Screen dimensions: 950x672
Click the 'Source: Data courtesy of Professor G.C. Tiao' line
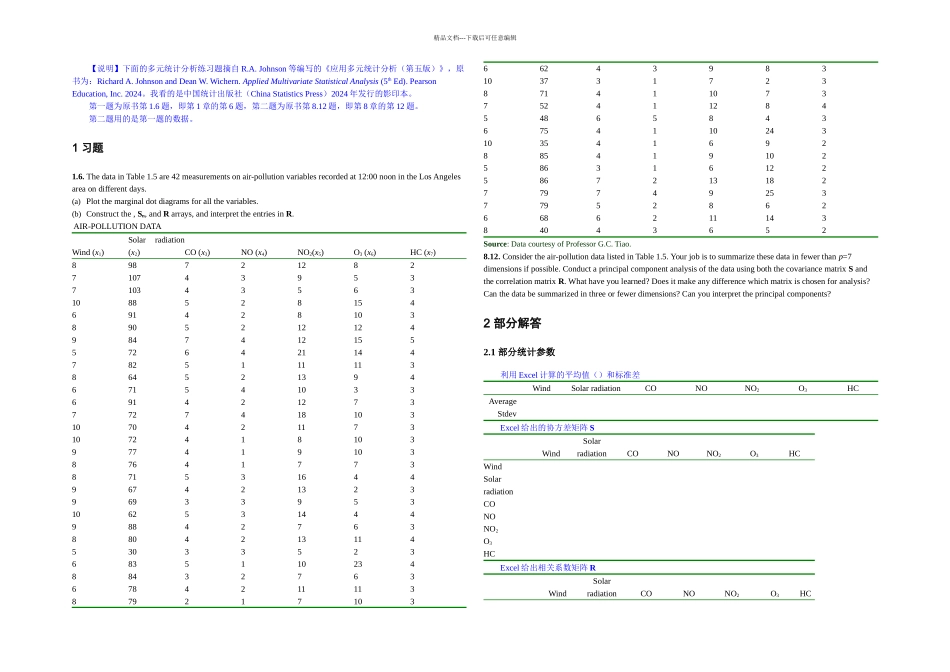point(557,244)
